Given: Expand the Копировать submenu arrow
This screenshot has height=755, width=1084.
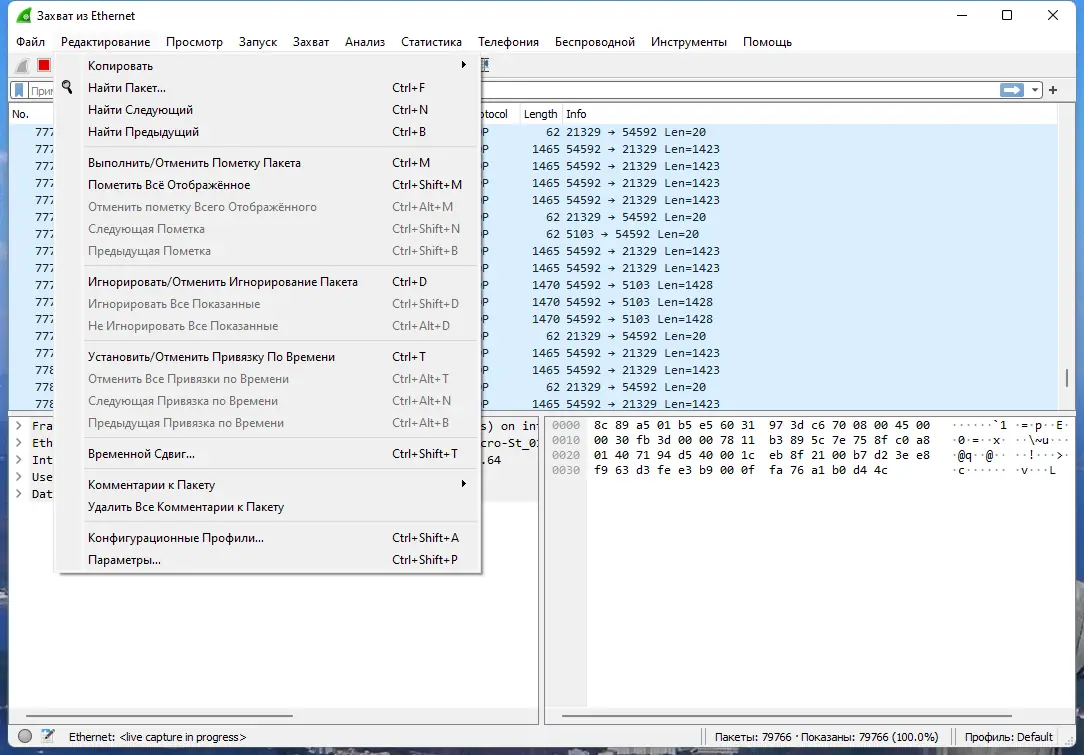Looking at the screenshot, I should [x=464, y=65].
